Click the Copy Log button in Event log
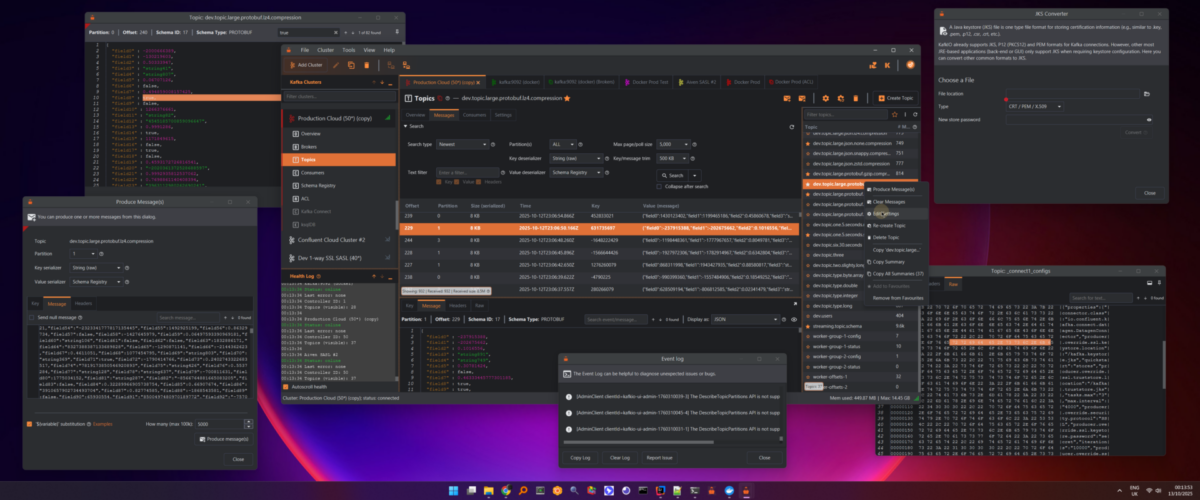Screen dimensions: 1200x500 coord(581,457)
